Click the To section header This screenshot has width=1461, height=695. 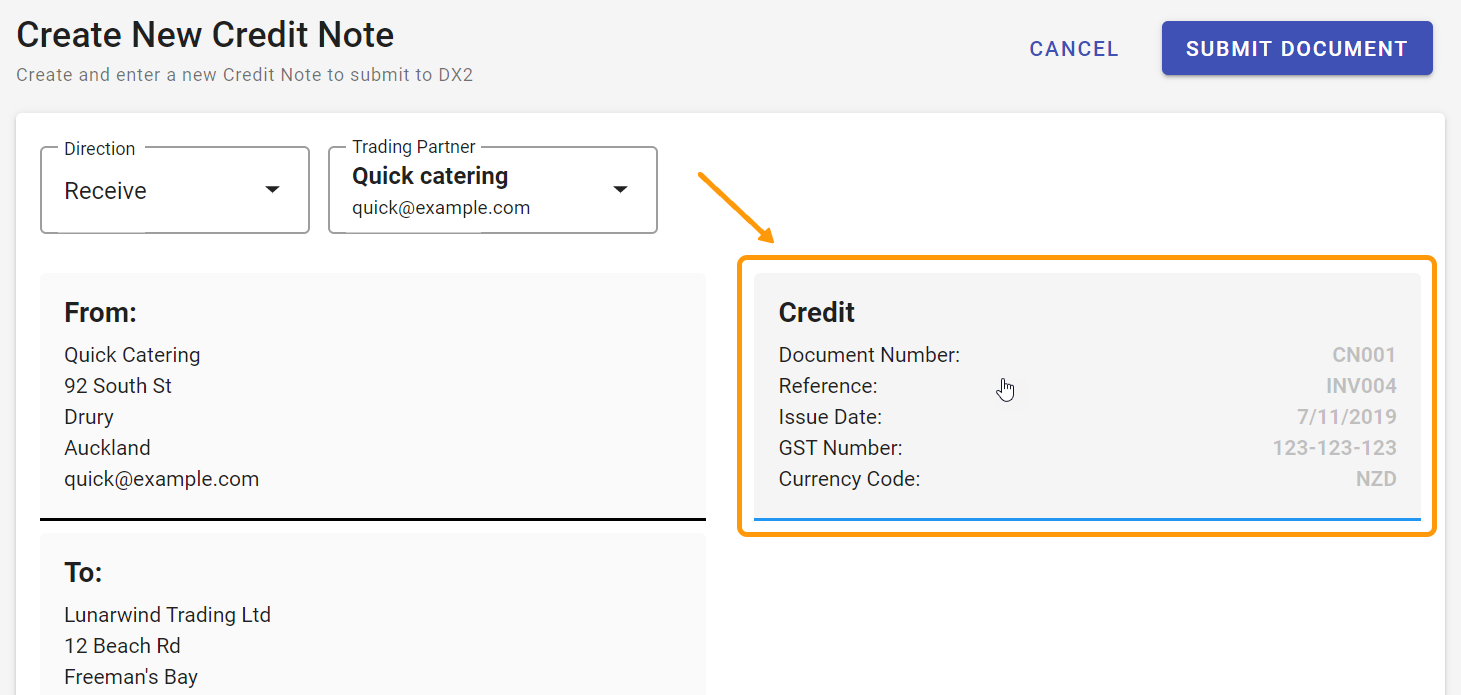[80, 572]
